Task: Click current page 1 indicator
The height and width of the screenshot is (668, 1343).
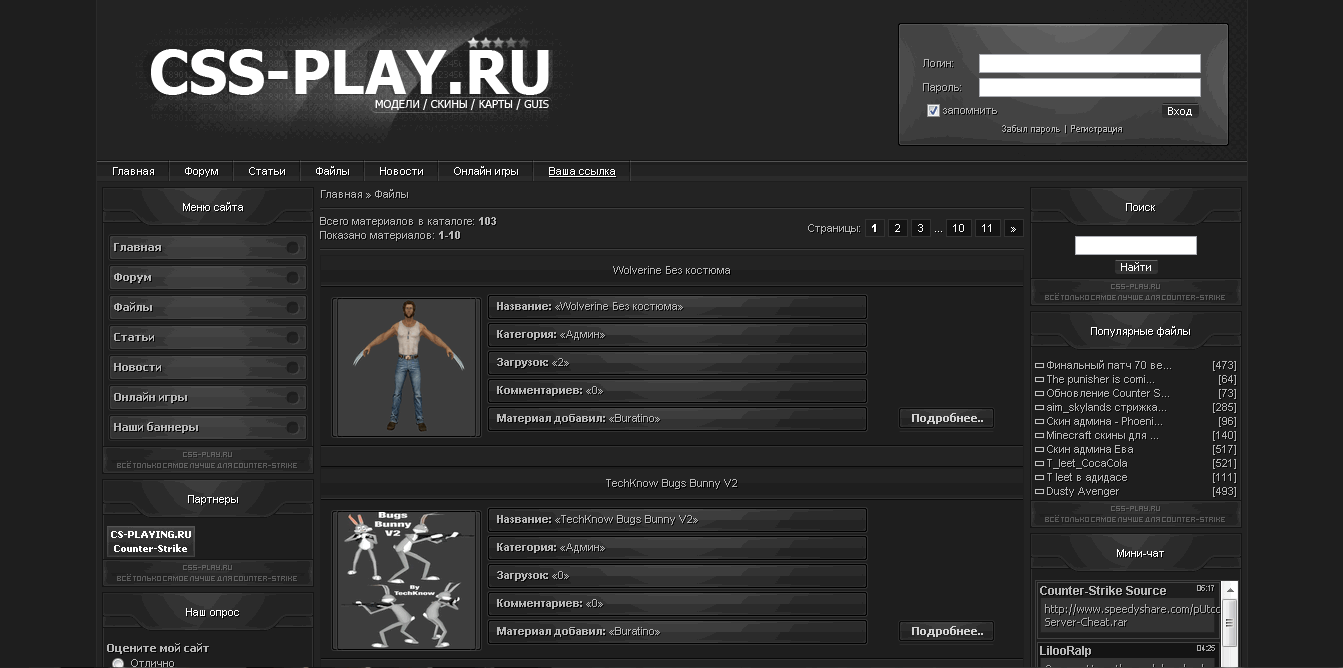Action: click(874, 228)
